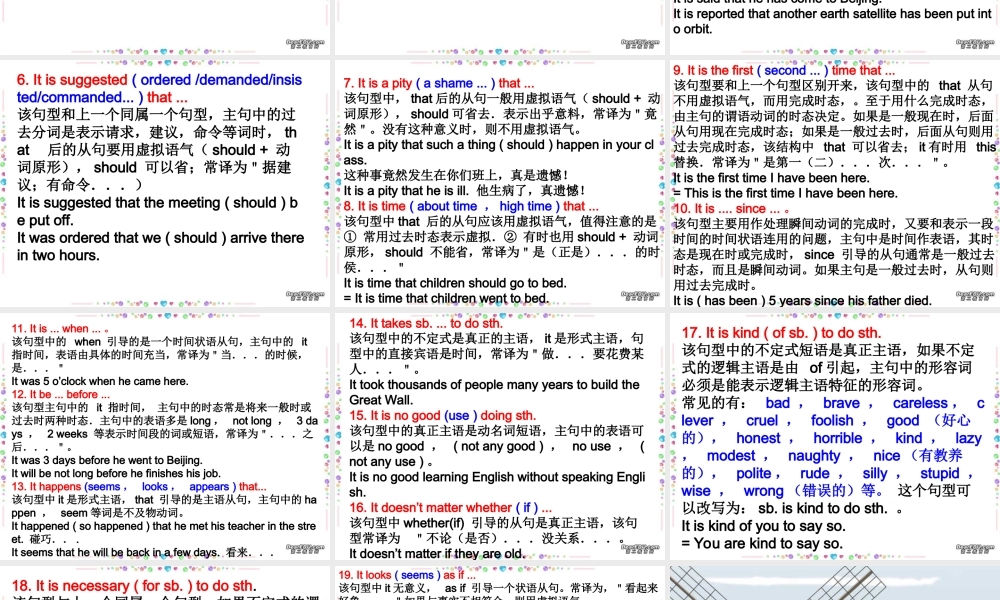This screenshot has height=600, width=1000.
Task: Click sentence 'It is suggested that the meeting (should) be put off'
Action: point(158,211)
